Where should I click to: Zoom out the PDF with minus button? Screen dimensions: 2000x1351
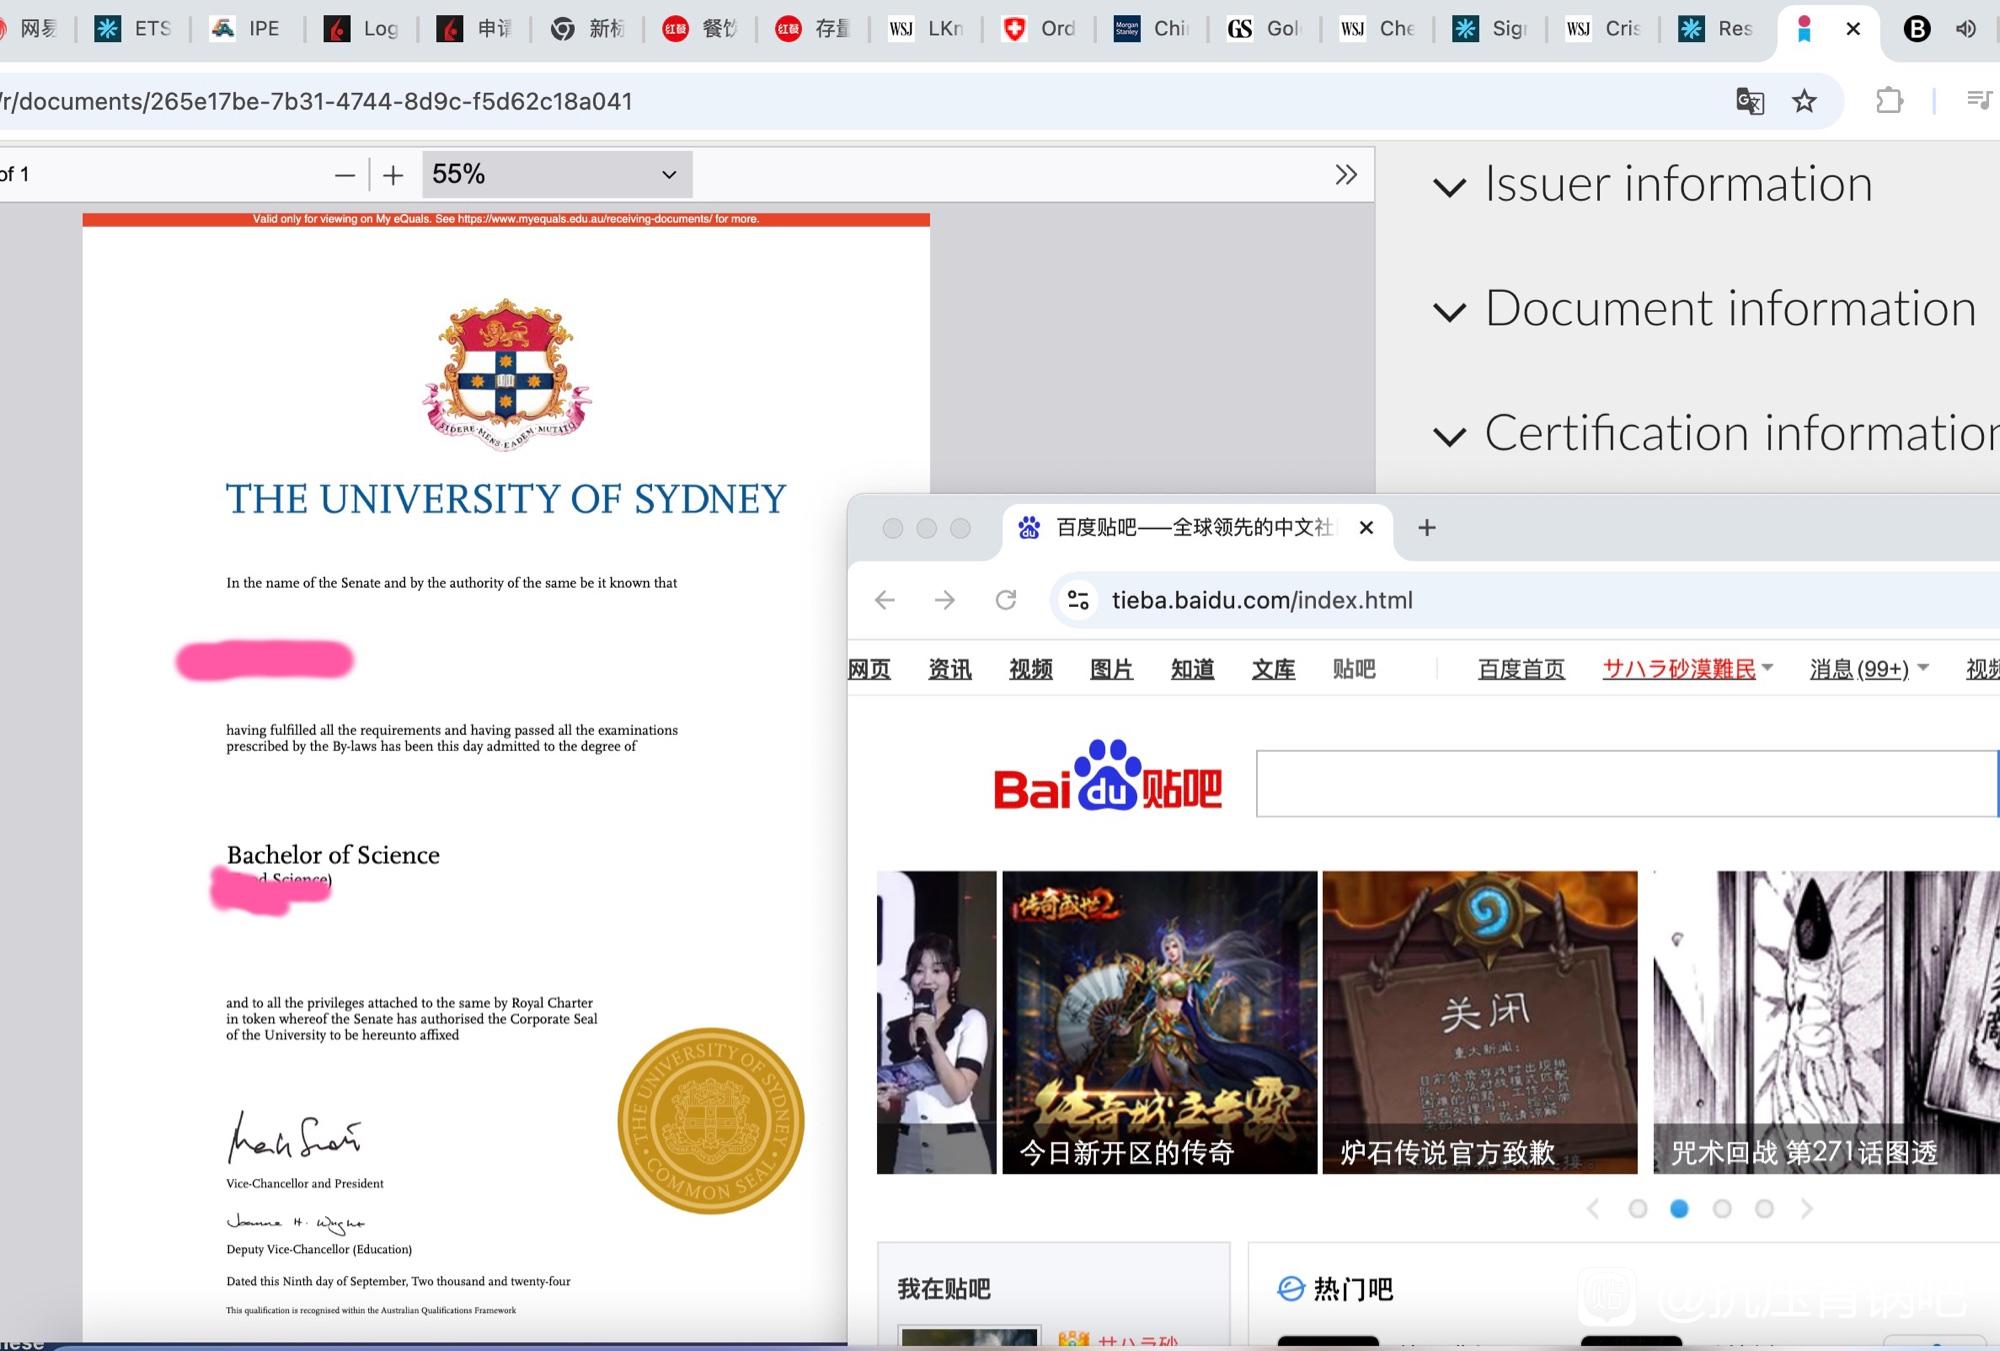click(345, 175)
